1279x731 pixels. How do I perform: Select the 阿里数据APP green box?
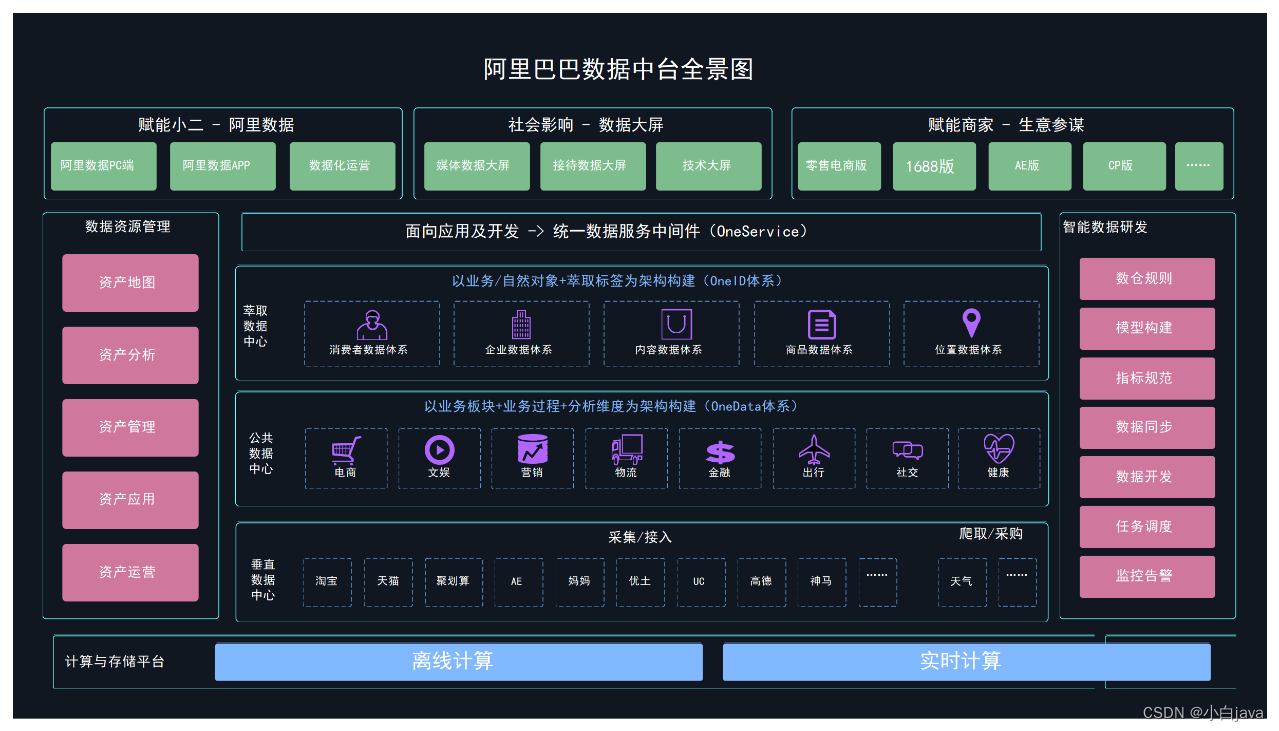pyautogui.click(x=224, y=166)
